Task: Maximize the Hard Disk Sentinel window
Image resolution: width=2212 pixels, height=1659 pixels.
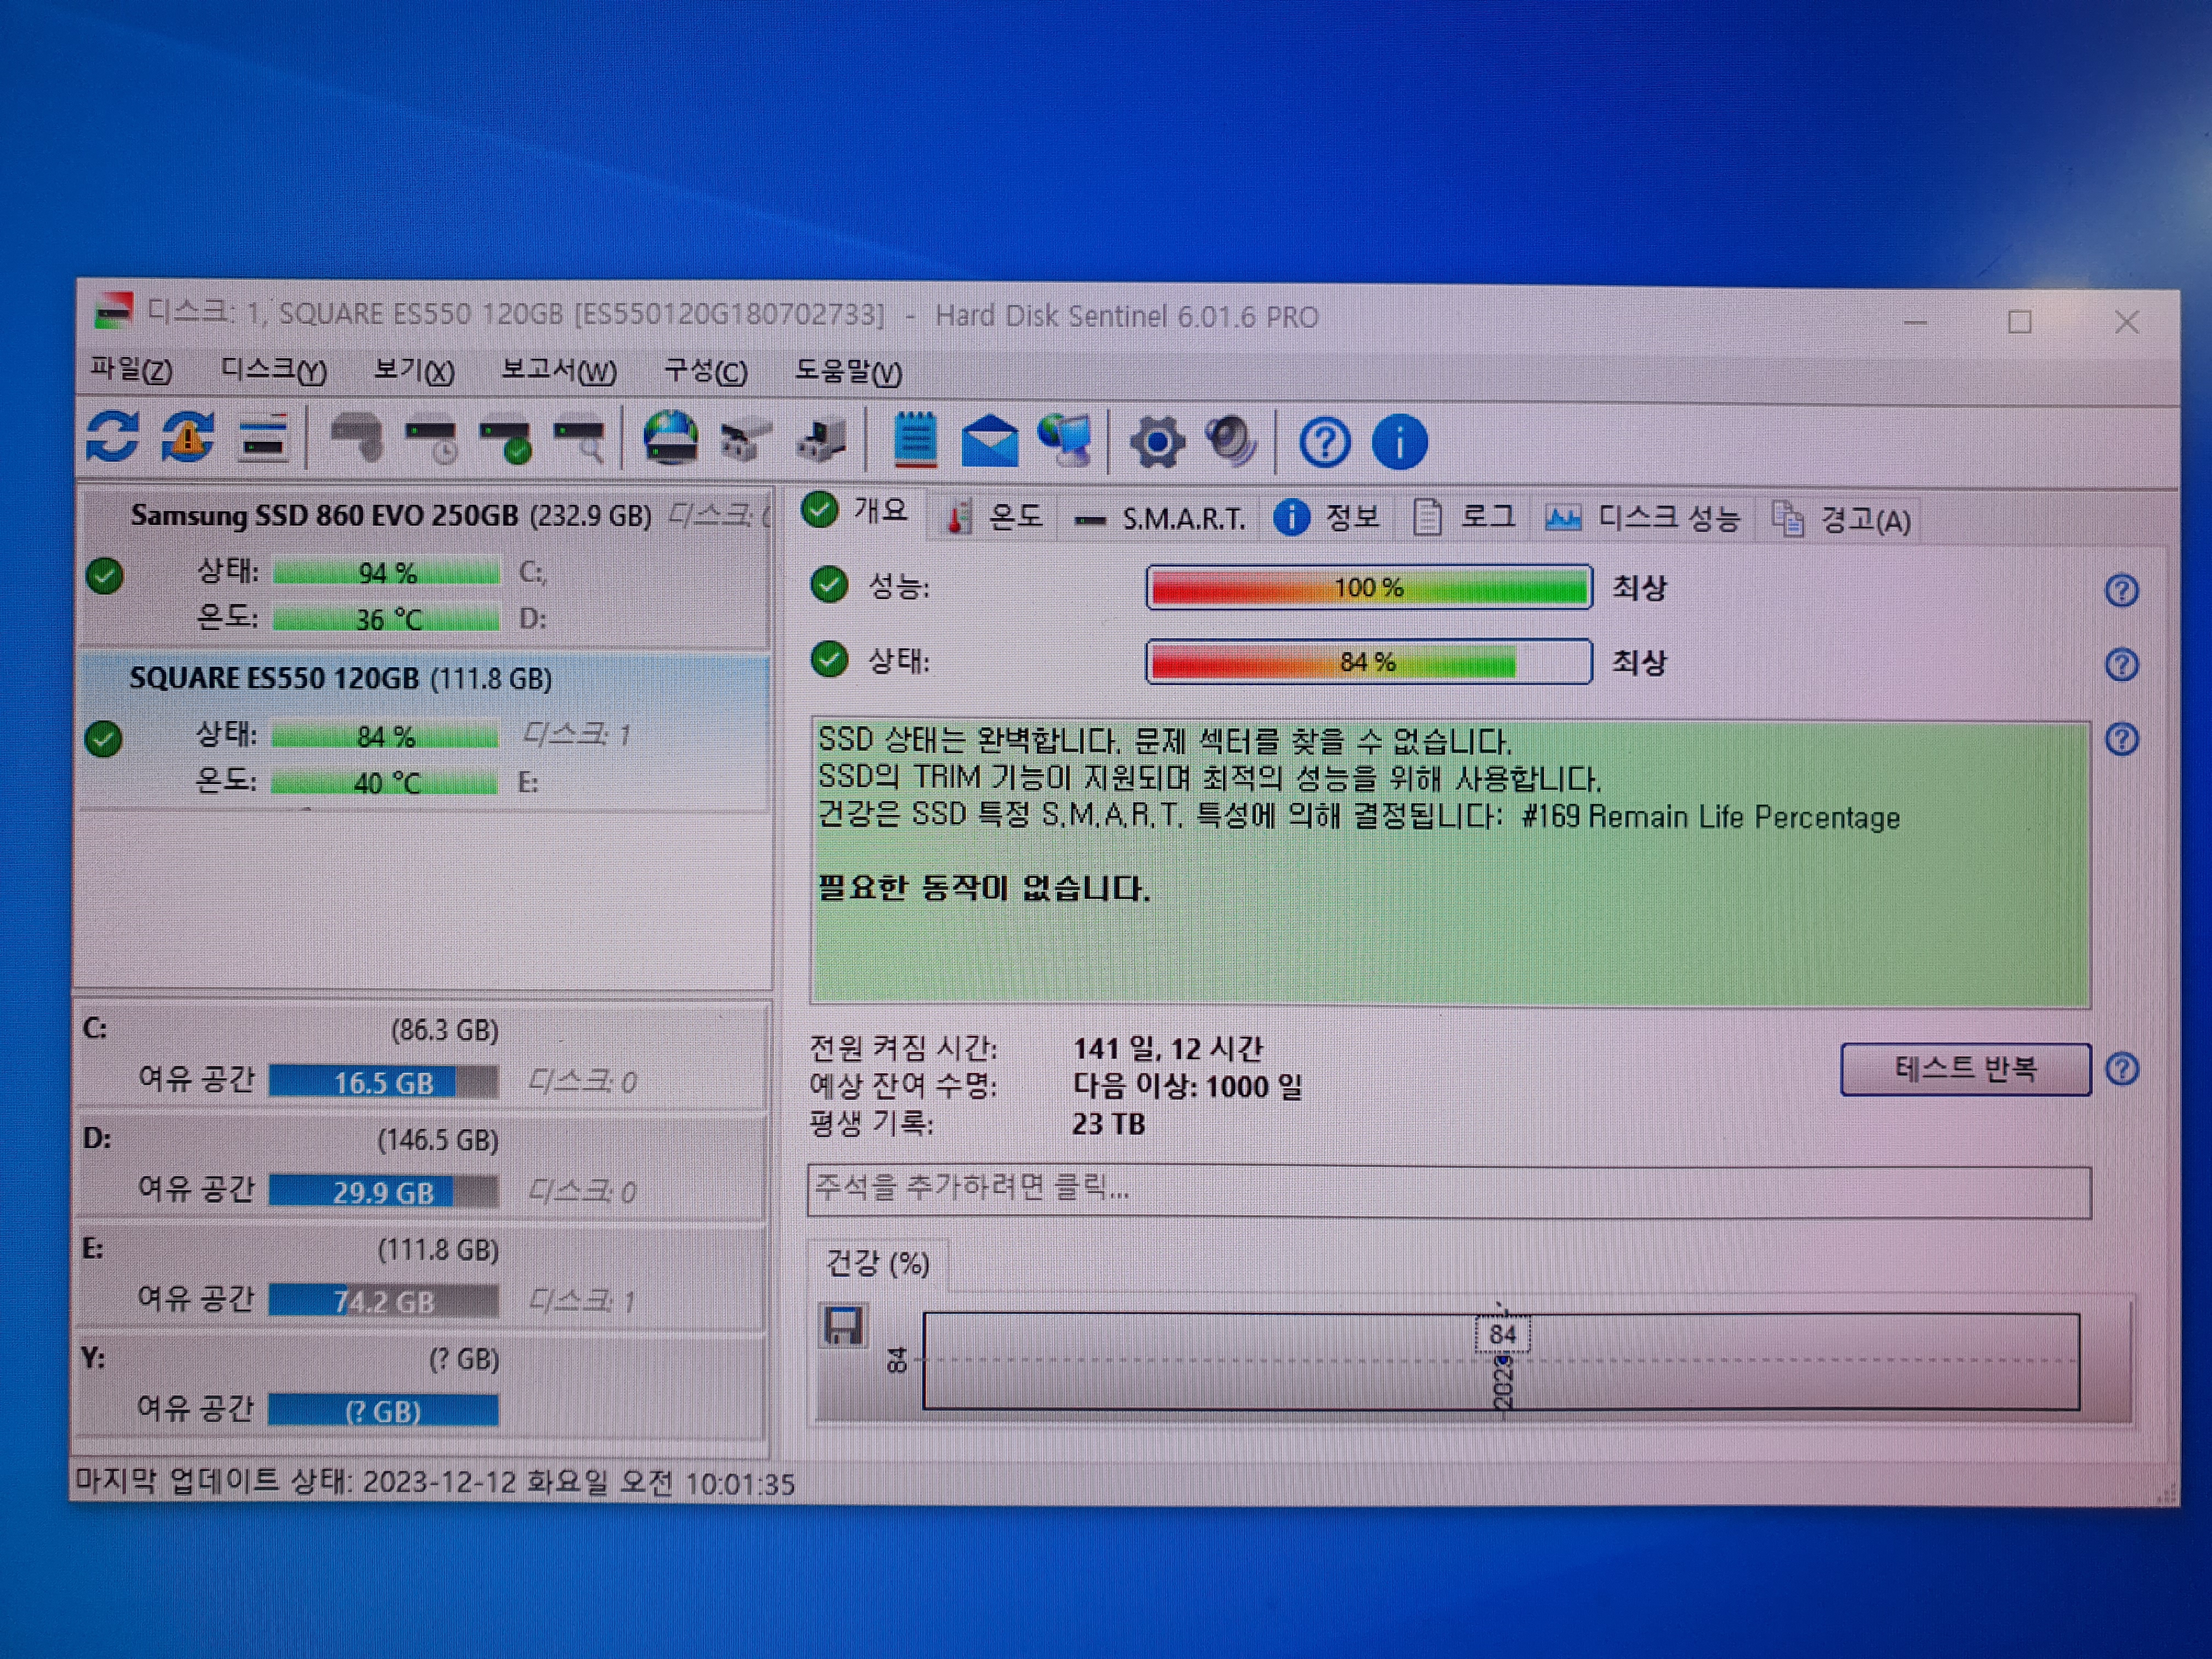Action: click(2020, 322)
